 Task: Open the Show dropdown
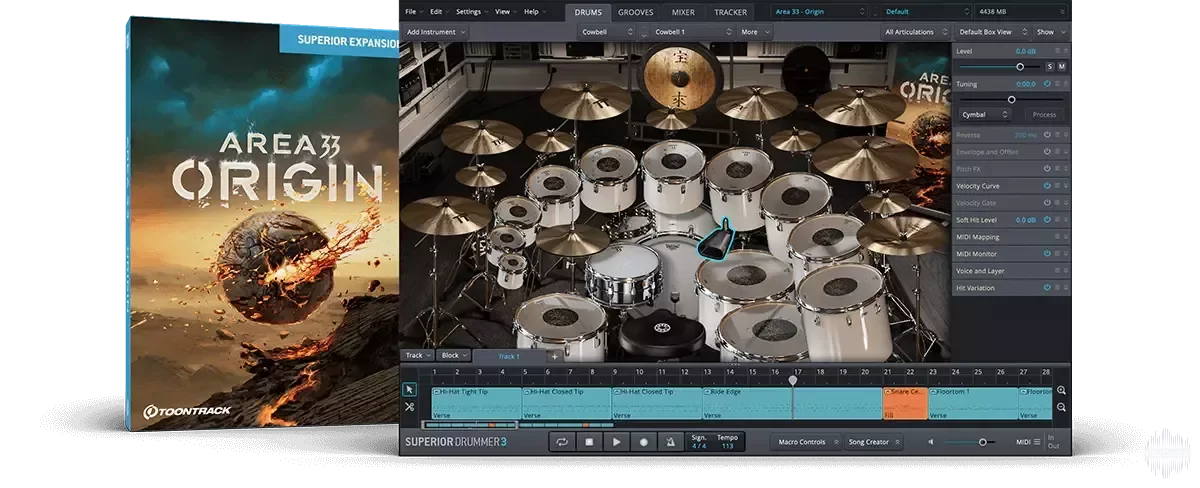coord(1050,32)
